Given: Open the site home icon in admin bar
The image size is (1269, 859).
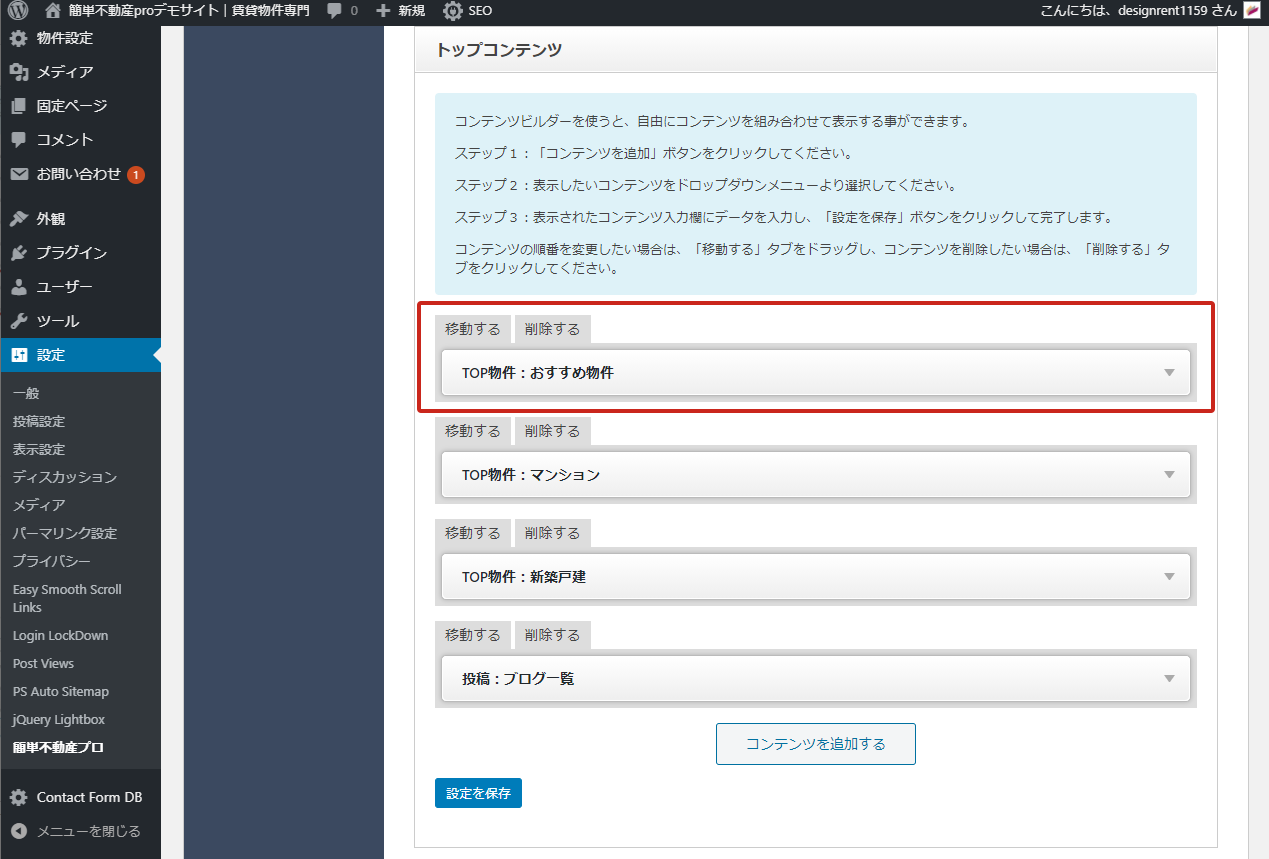Looking at the screenshot, I should [53, 11].
